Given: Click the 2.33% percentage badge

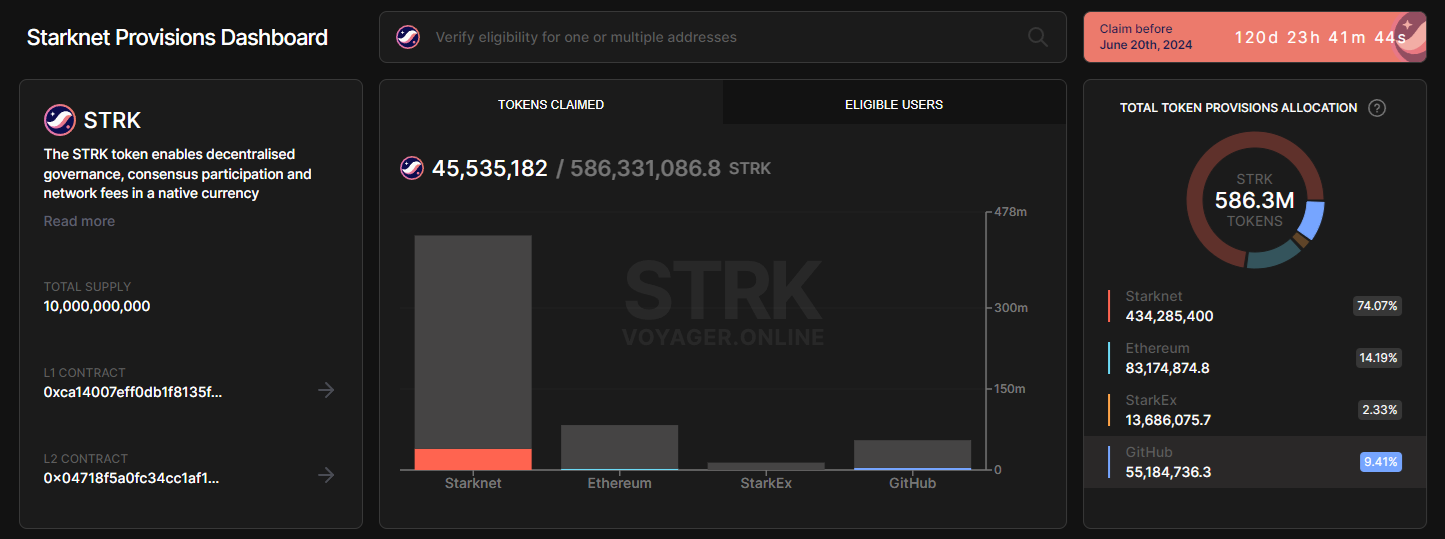Looking at the screenshot, I should coord(1380,410).
